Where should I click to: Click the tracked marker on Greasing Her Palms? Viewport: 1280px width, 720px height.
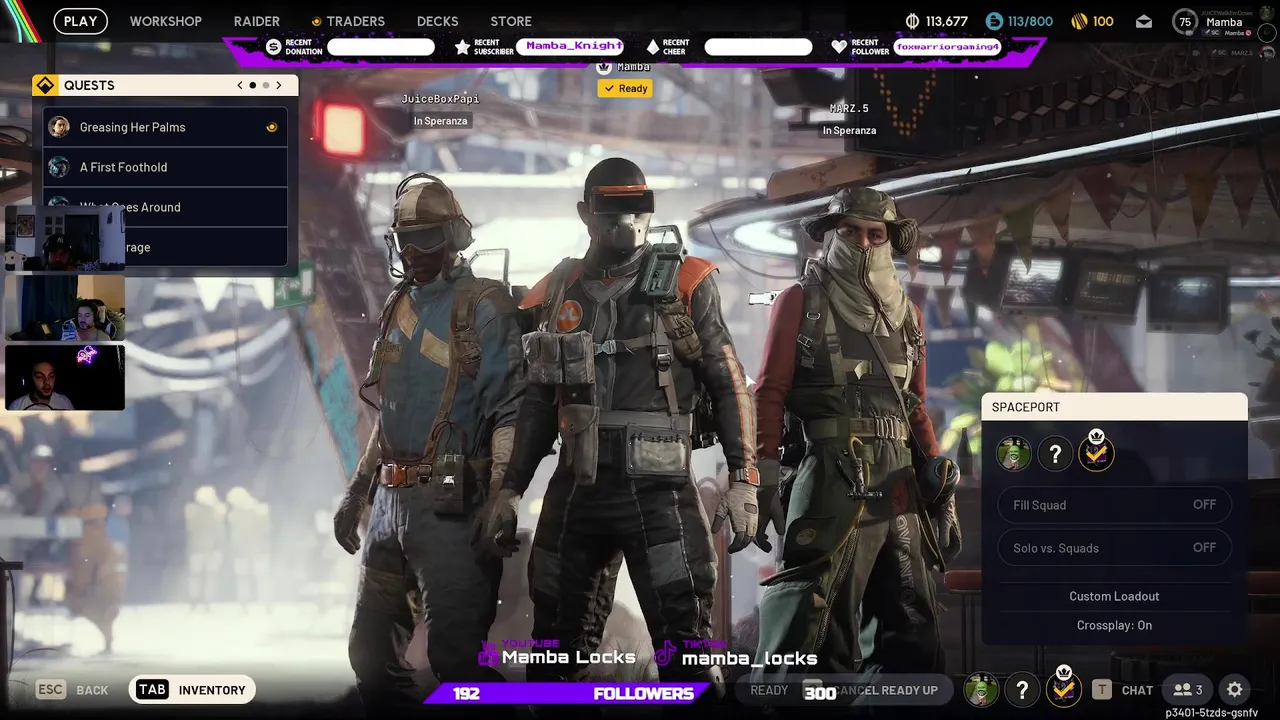coord(271,127)
